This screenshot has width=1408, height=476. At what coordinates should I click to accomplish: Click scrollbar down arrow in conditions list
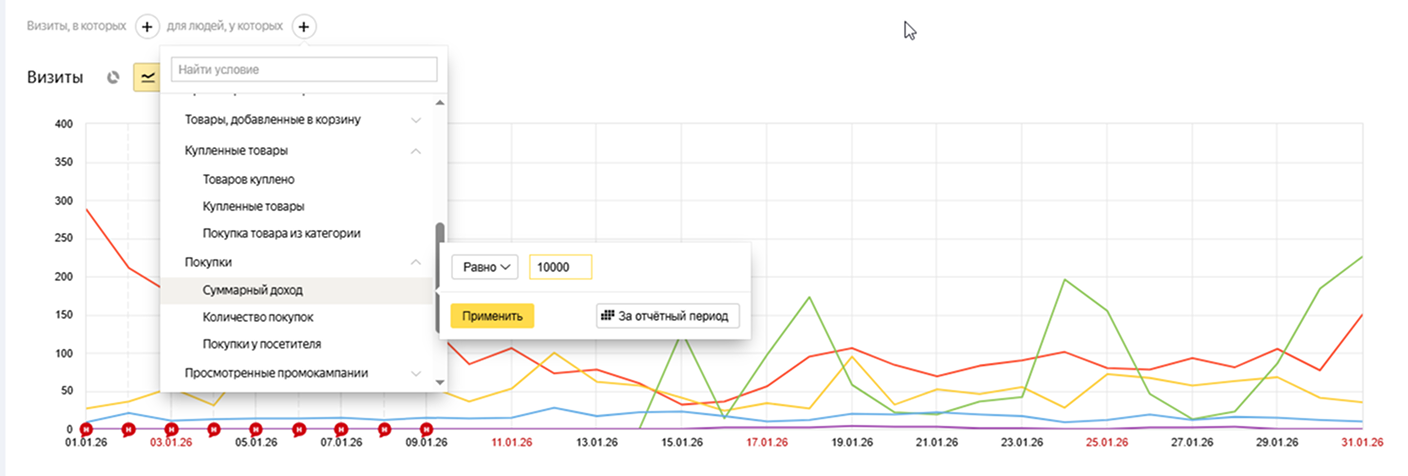click(x=439, y=382)
